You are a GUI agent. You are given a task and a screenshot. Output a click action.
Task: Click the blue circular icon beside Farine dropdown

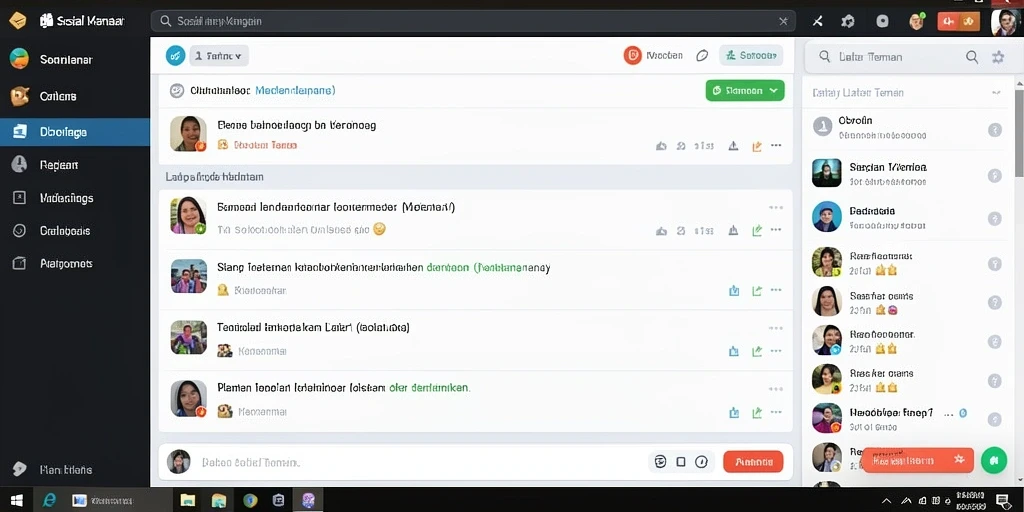[175, 56]
